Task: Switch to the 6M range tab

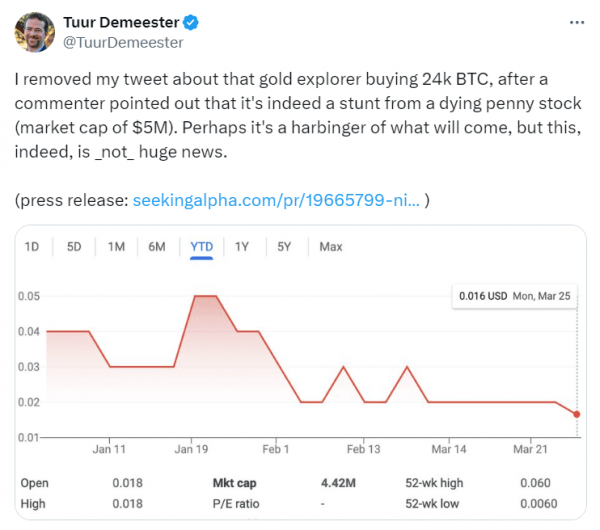Action: pos(157,246)
